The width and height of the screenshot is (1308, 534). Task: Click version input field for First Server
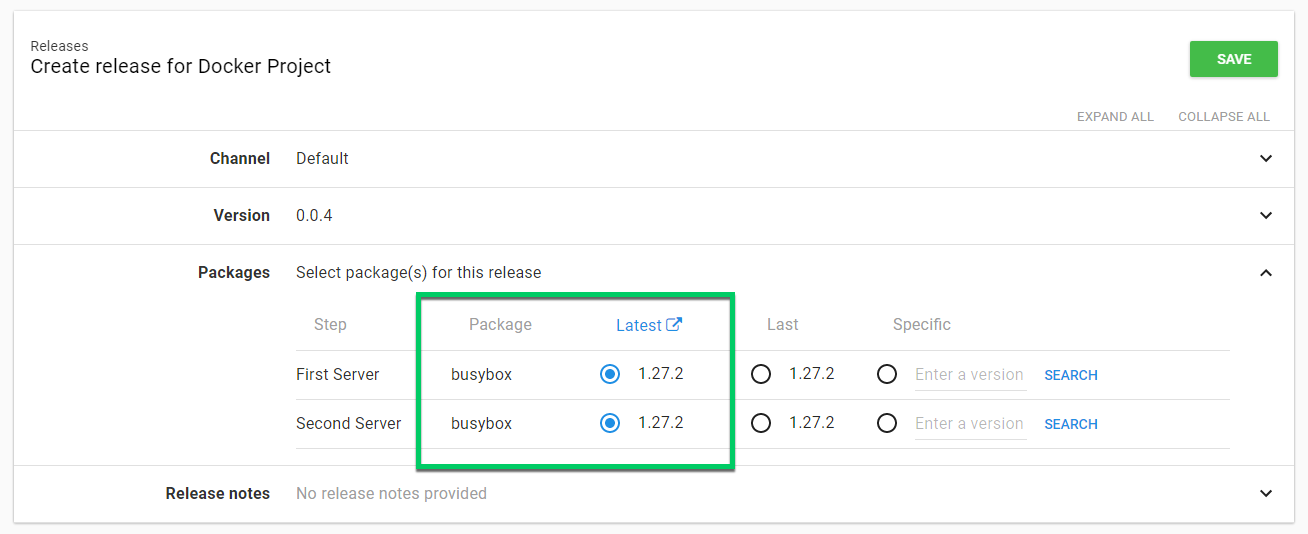coord(969,375)
